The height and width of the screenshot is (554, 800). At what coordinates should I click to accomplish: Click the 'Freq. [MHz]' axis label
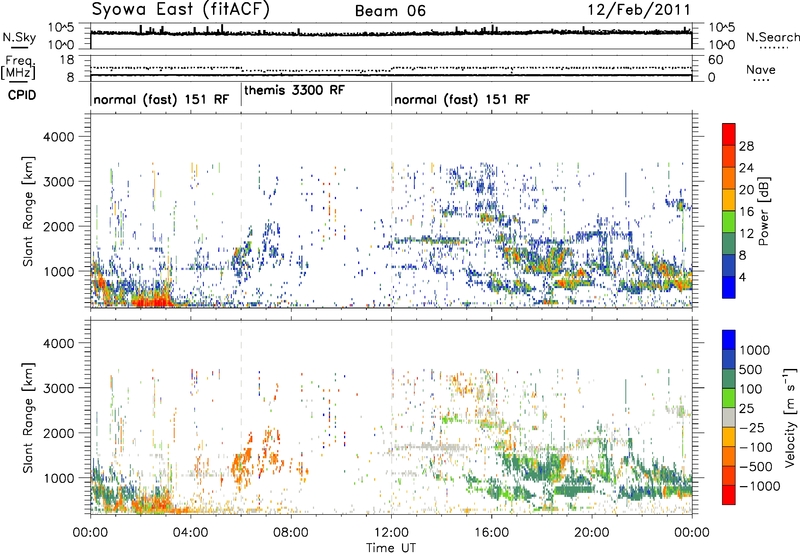click(18, 68)
